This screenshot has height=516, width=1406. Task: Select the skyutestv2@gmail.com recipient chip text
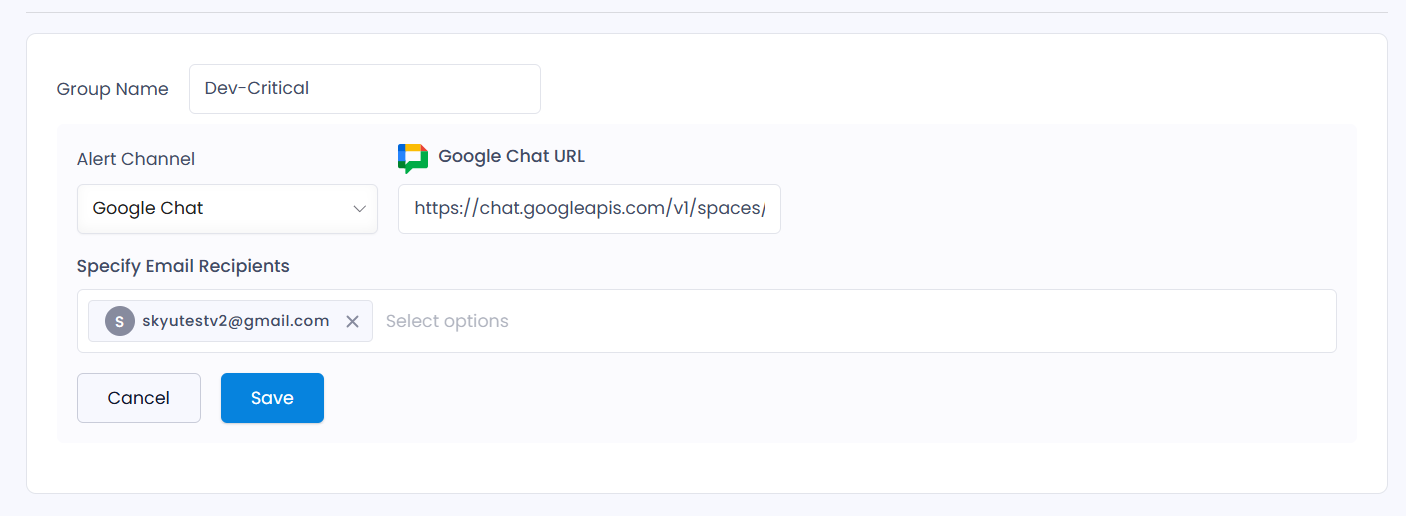click(x=236, y=321)
